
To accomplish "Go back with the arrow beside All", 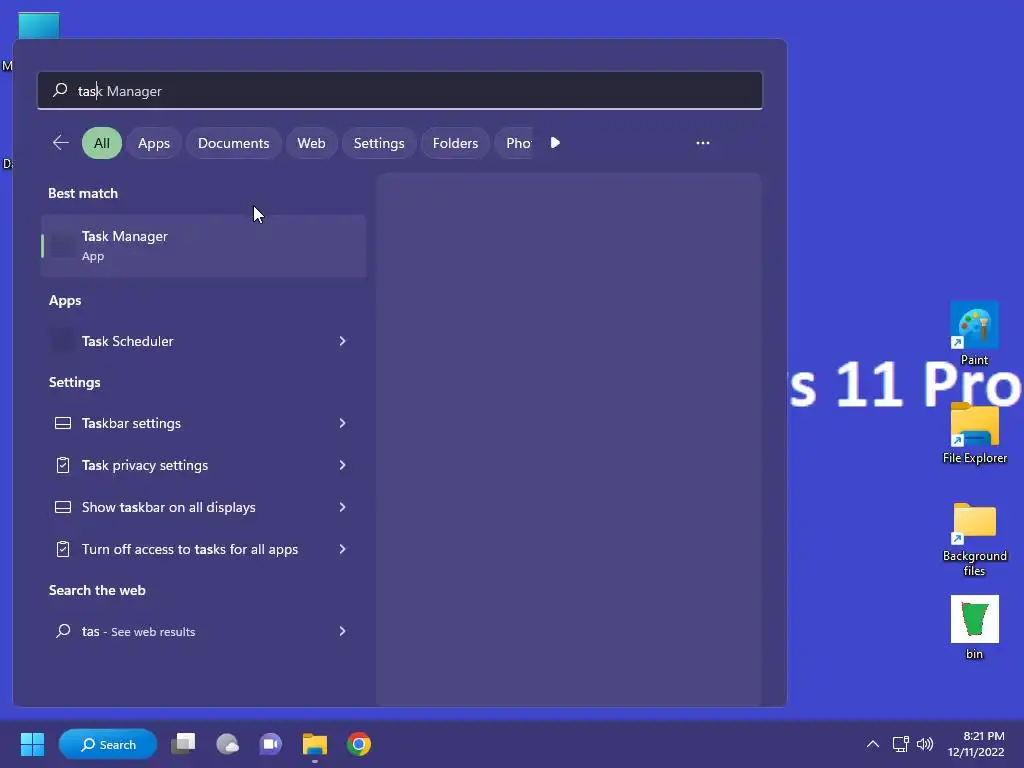I will (x=61, y=142).
